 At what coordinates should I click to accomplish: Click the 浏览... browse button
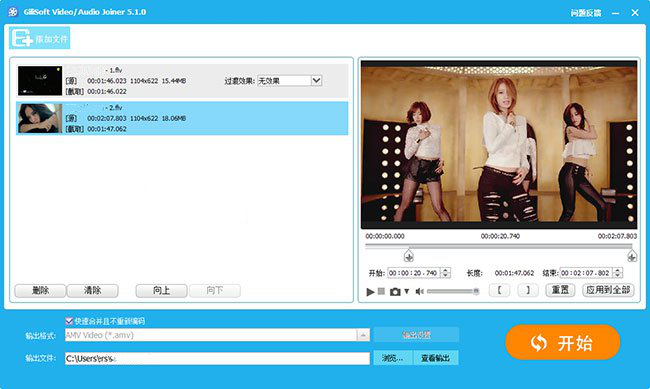[393, 358]
